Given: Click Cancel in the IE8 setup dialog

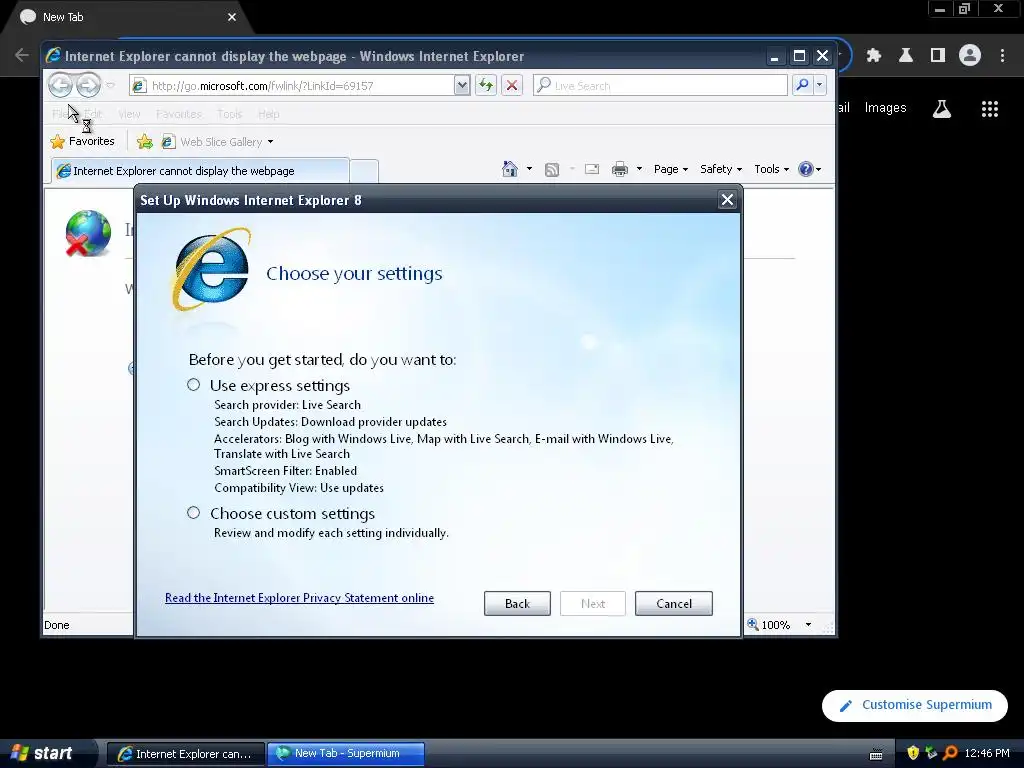Looking at the screenshot, I should click(x=673, y=603).
